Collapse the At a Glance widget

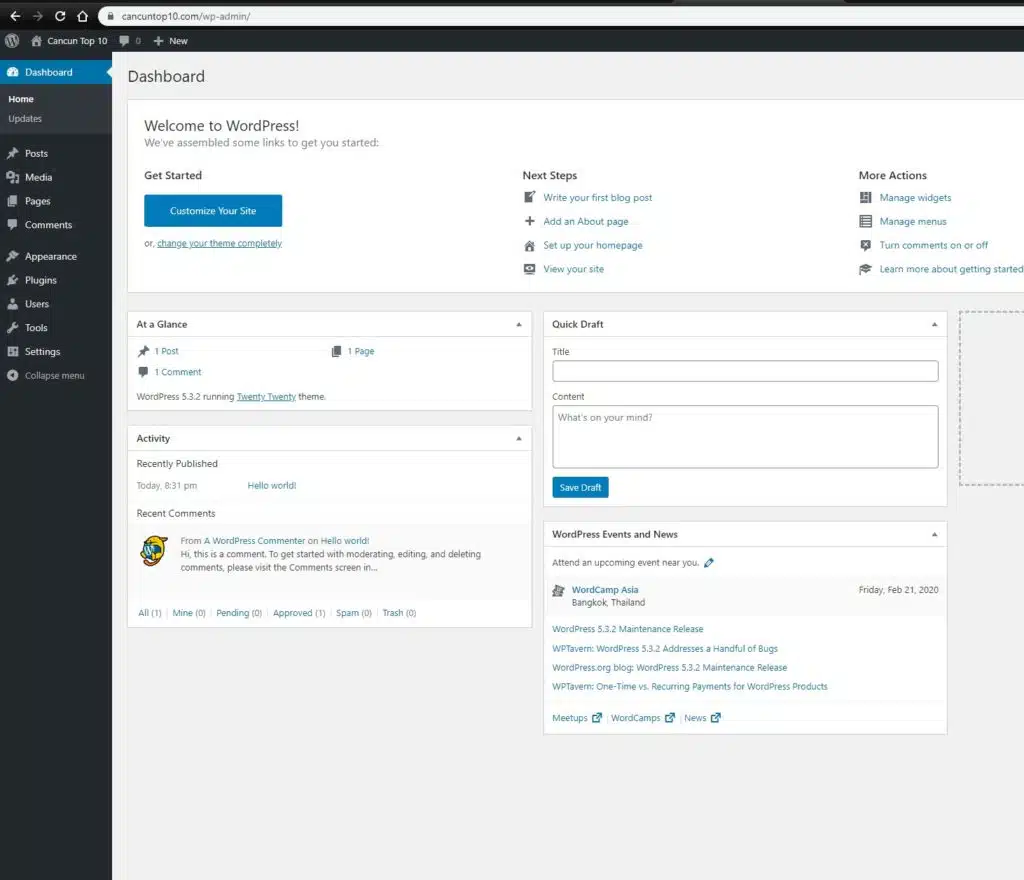(x=519, y=324)
